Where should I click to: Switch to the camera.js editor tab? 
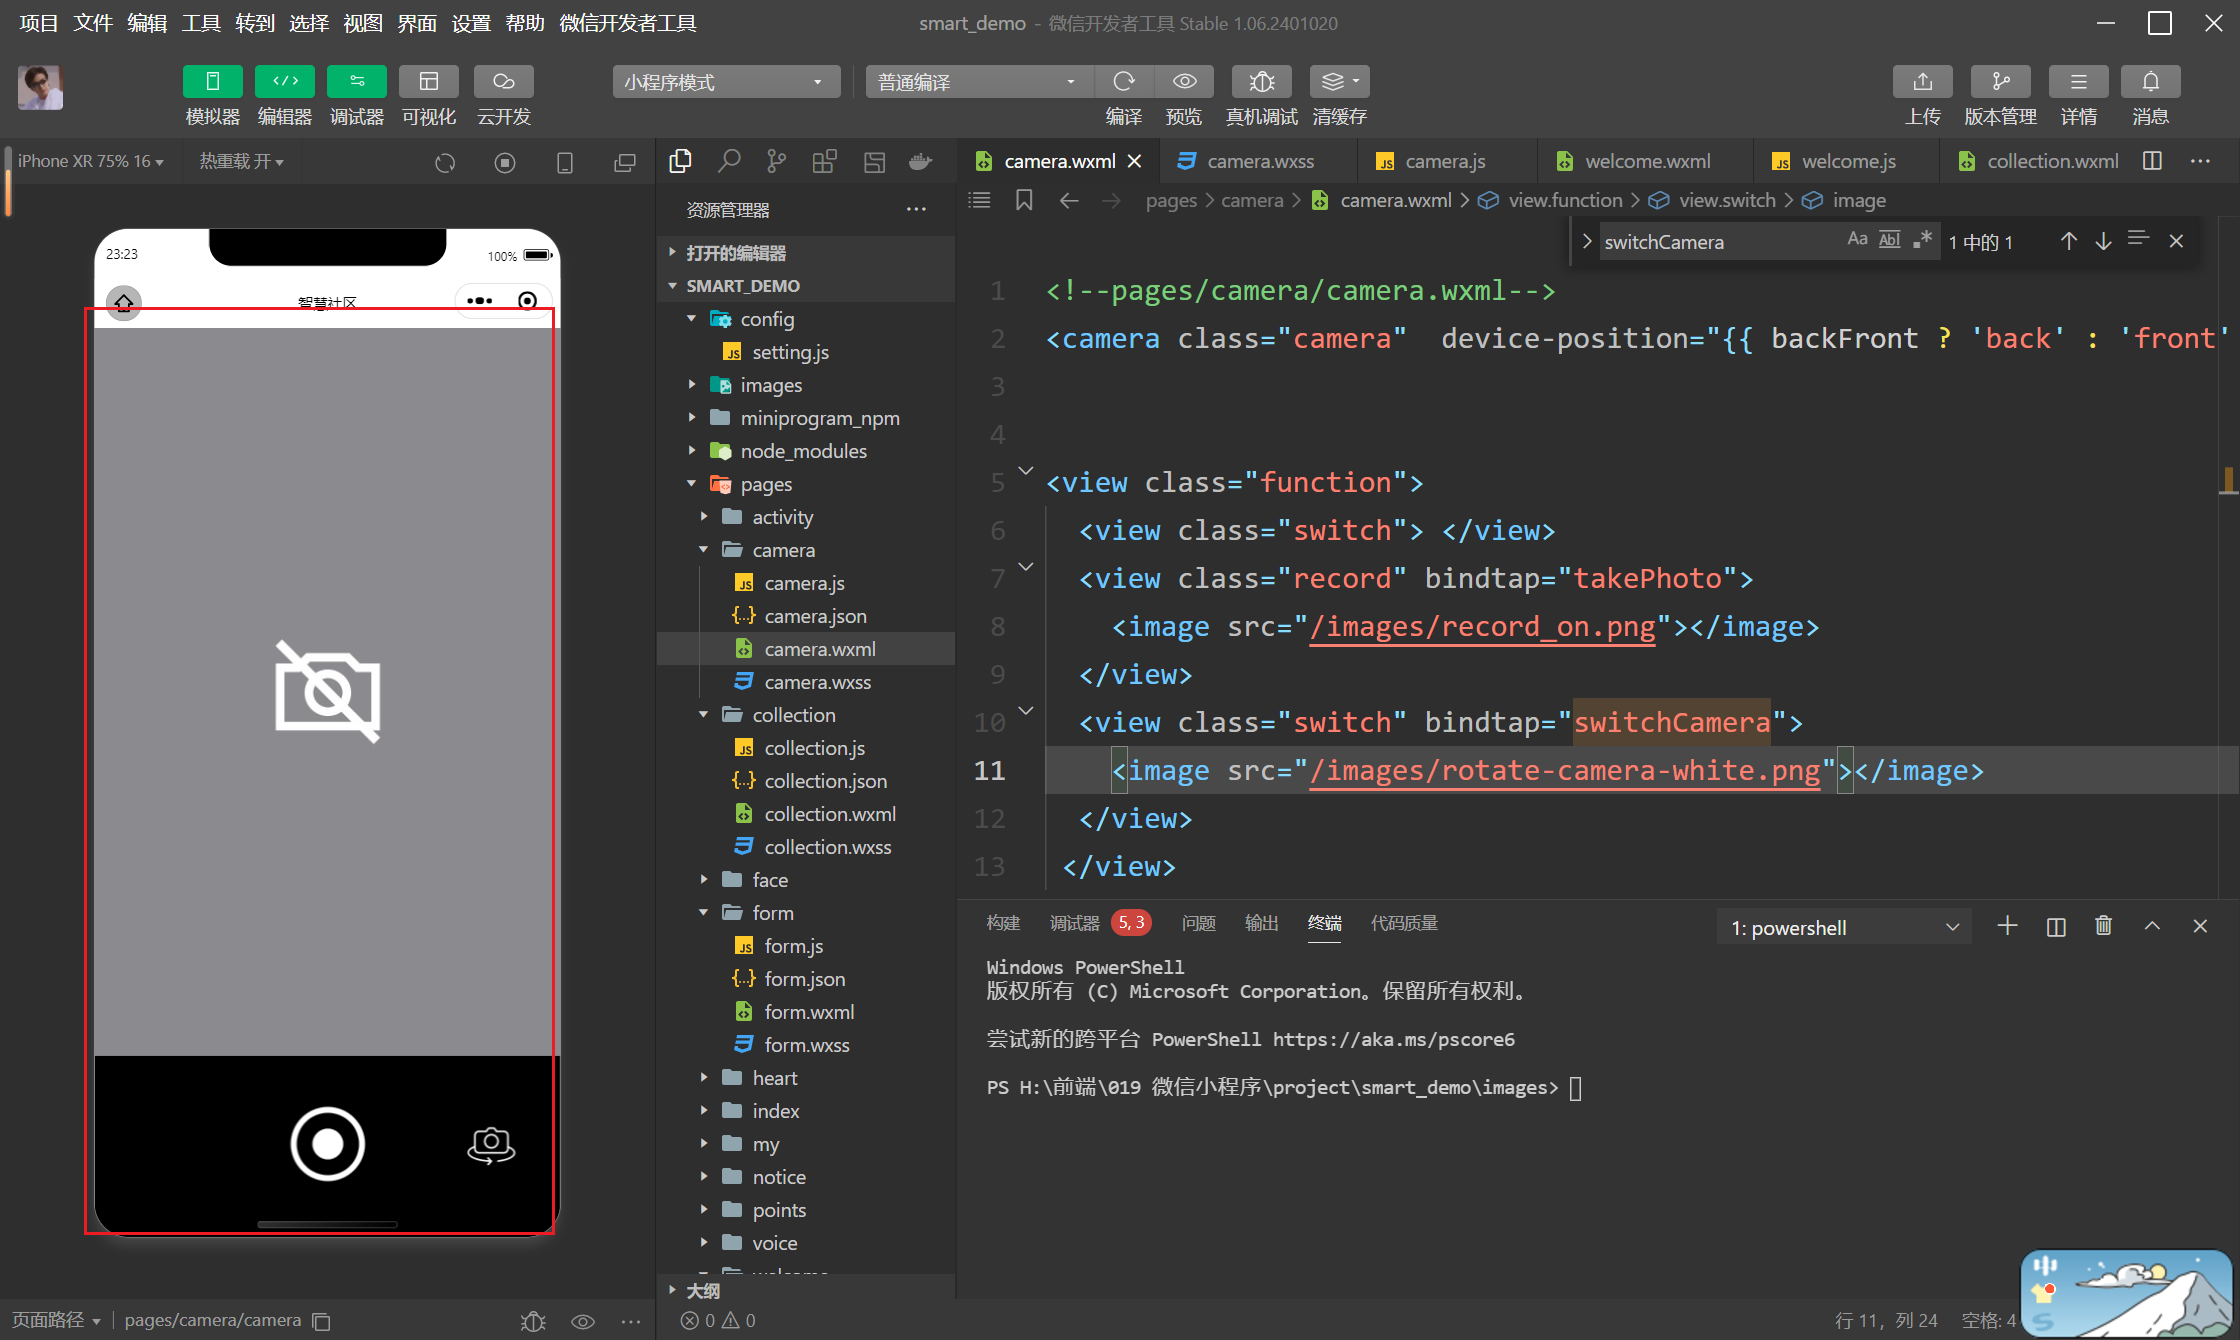coord(1444,161)
